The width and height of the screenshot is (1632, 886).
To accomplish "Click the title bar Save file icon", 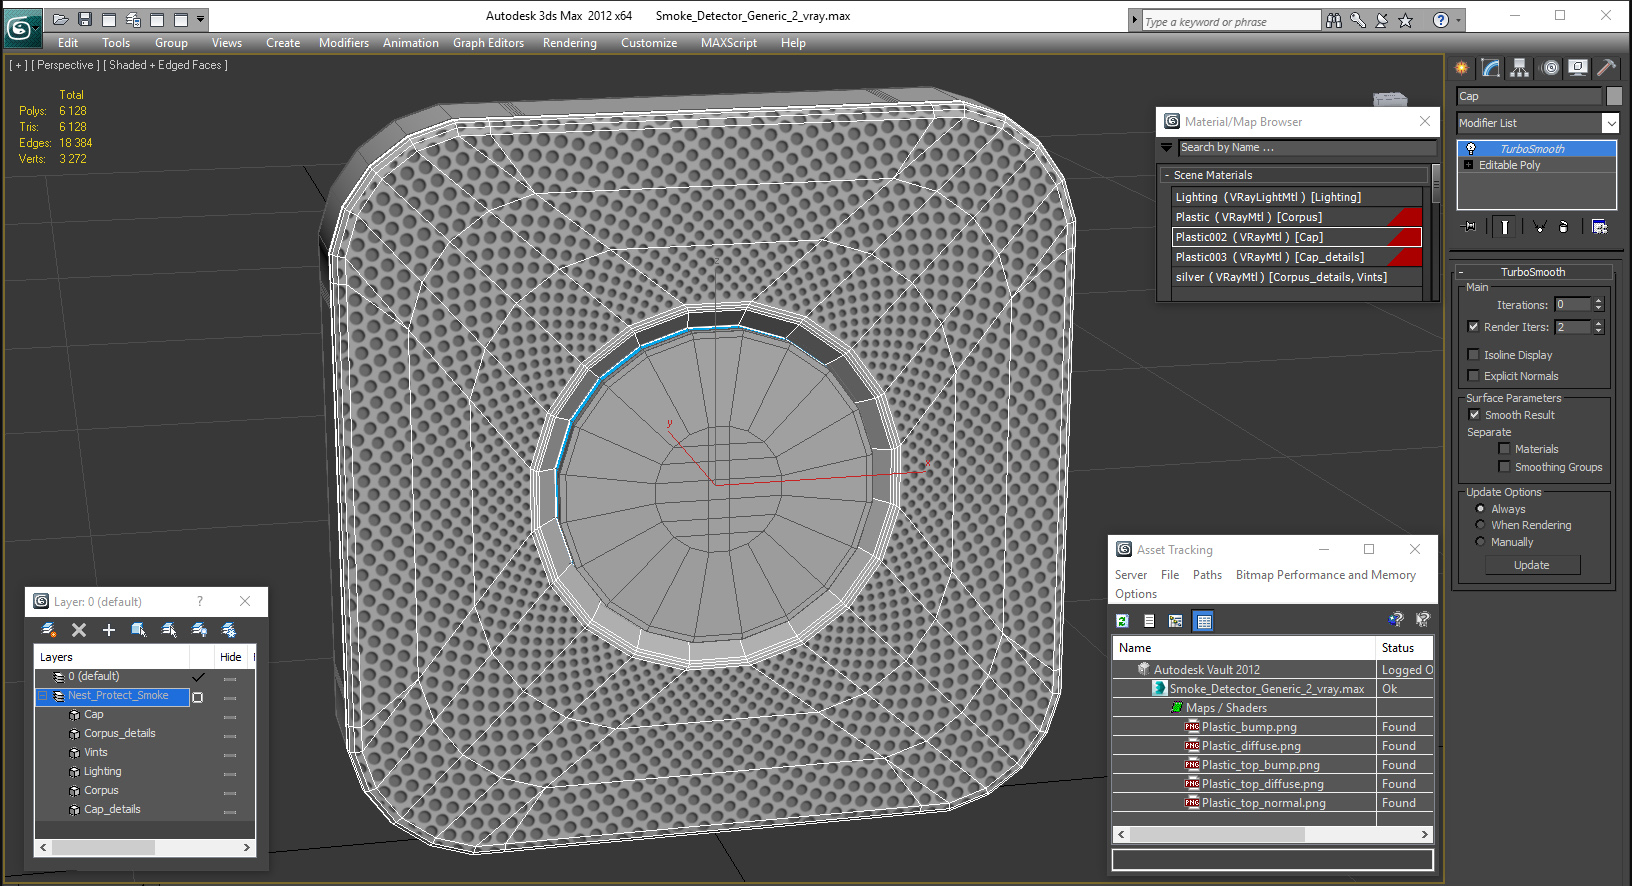I will click(85, 19).
